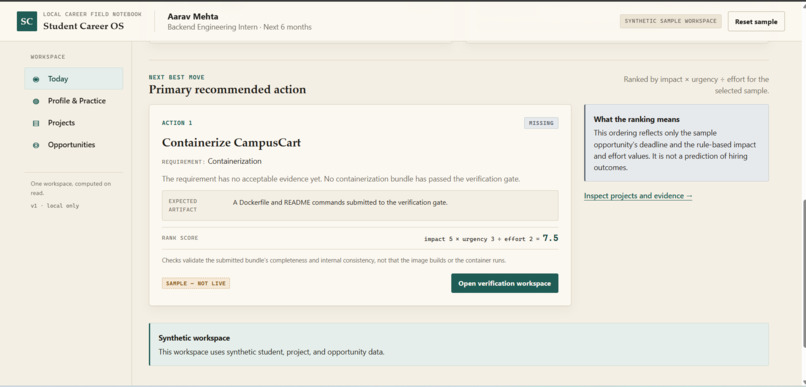
Task: Click the Primary recommended action heading
Action: tap(227, 90)
